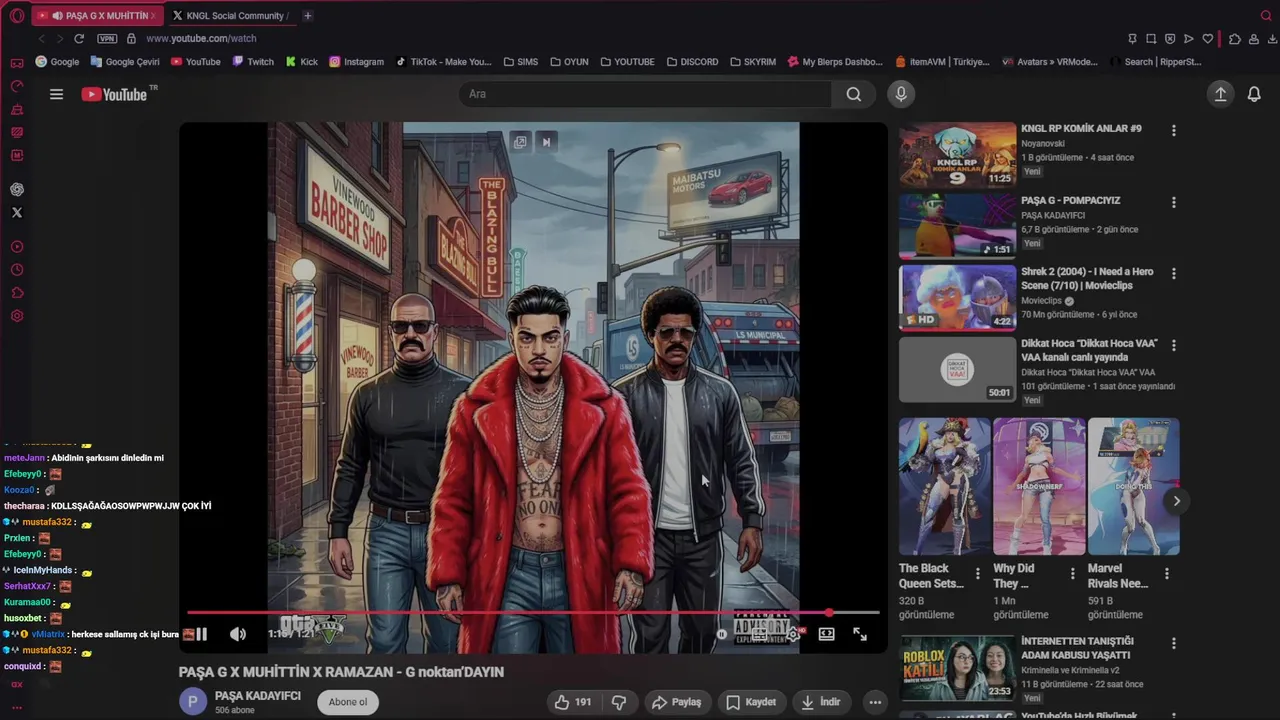Open PAŞA G - POMPACIYIZ thumbnail

tap(957, 225)
